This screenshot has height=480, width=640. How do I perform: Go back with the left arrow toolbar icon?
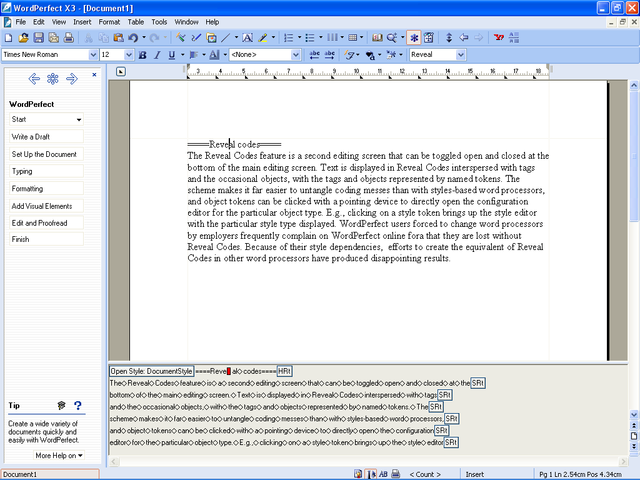[464, 38]
